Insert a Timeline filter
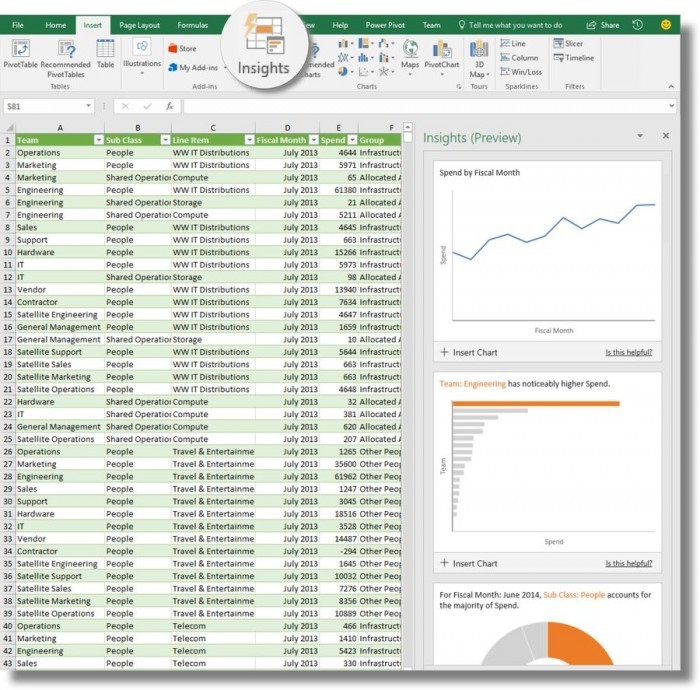Viewport: 700px width, 690px height. pos(571,58)
